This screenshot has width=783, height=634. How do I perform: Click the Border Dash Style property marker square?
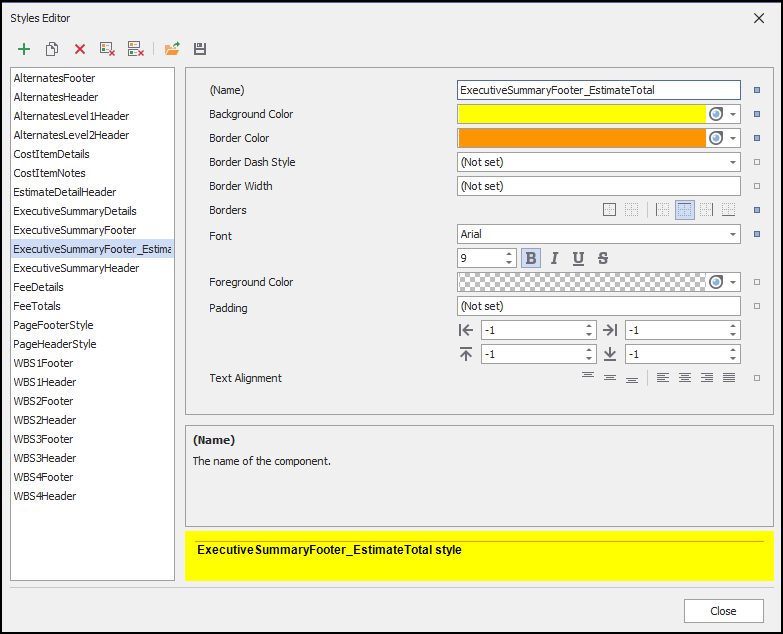[x=757, y=162]
